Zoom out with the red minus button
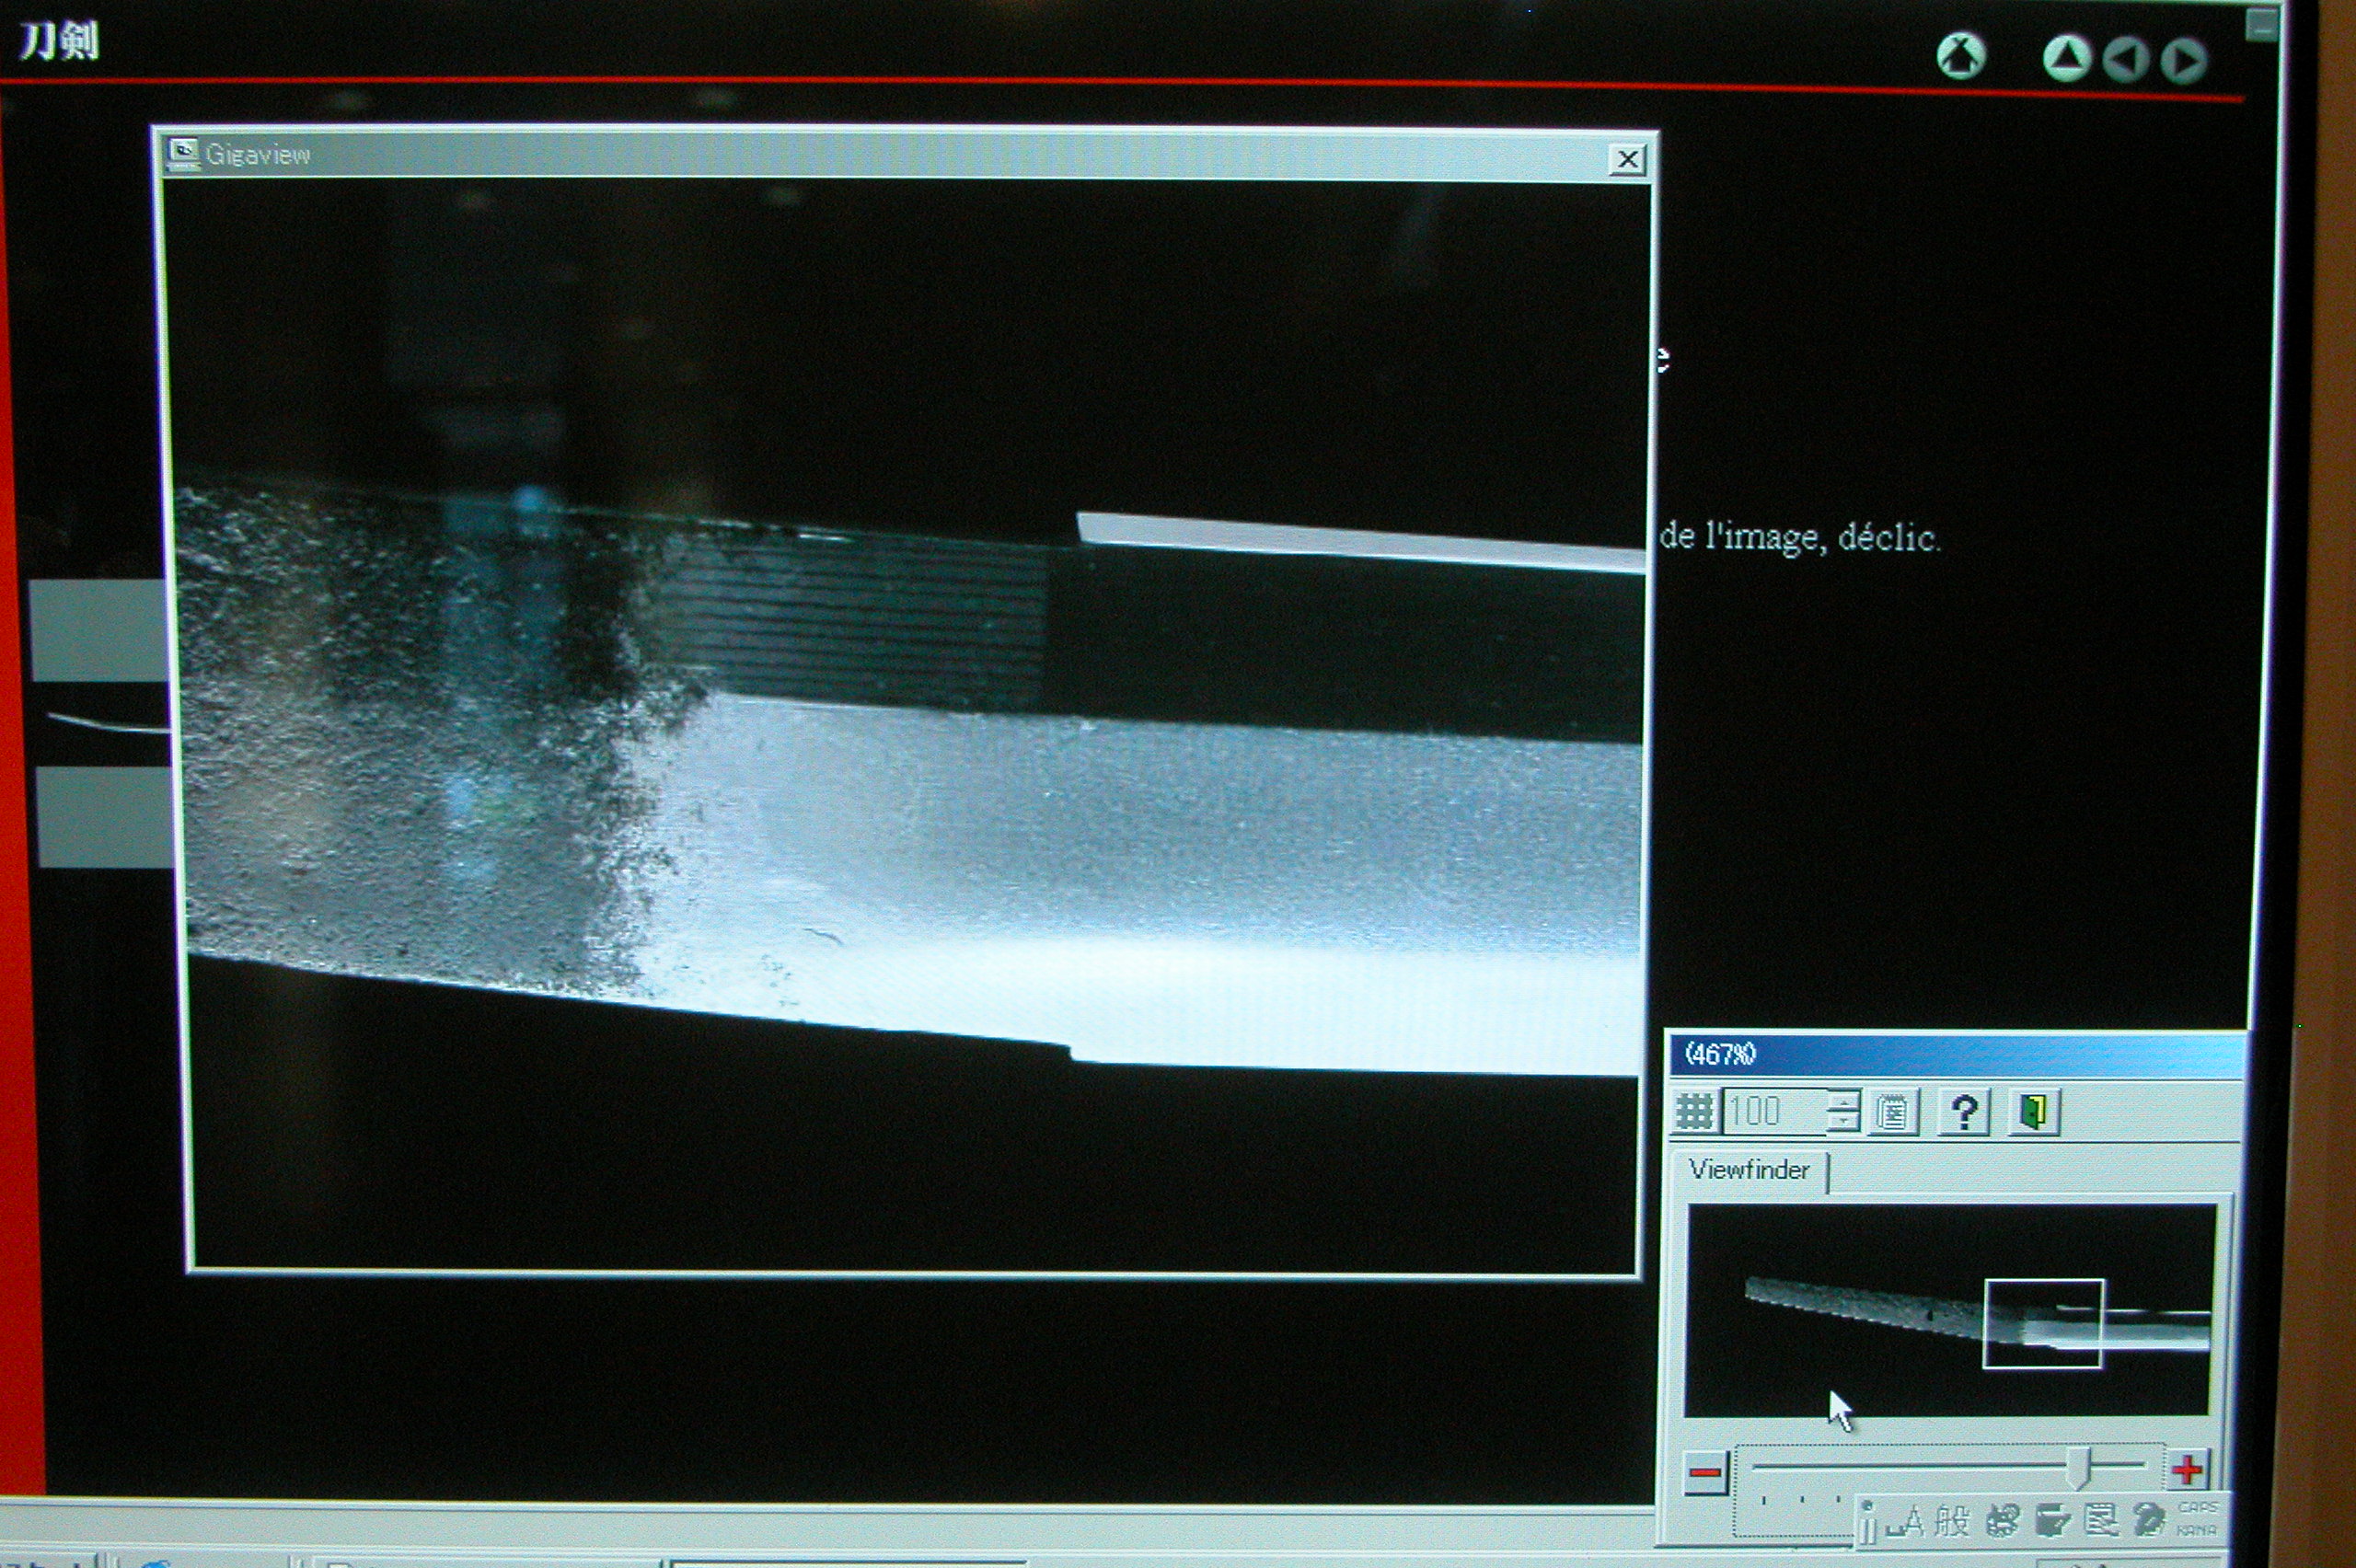The height and width of the screenshot is (1568, 2356). click(x=1706, y=1472)
